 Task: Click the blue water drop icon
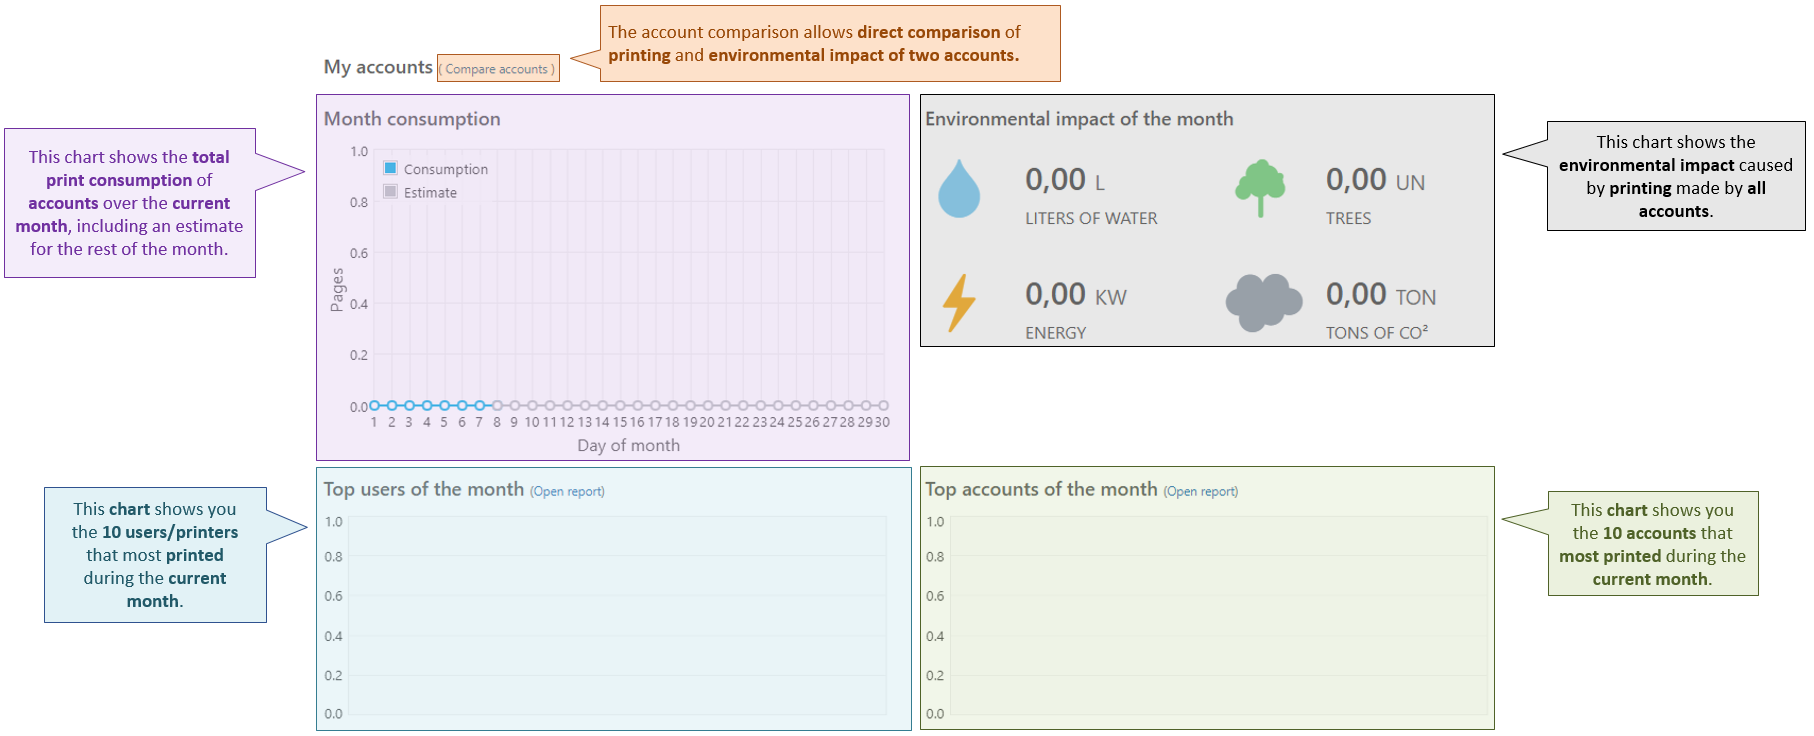click(958, 189)
